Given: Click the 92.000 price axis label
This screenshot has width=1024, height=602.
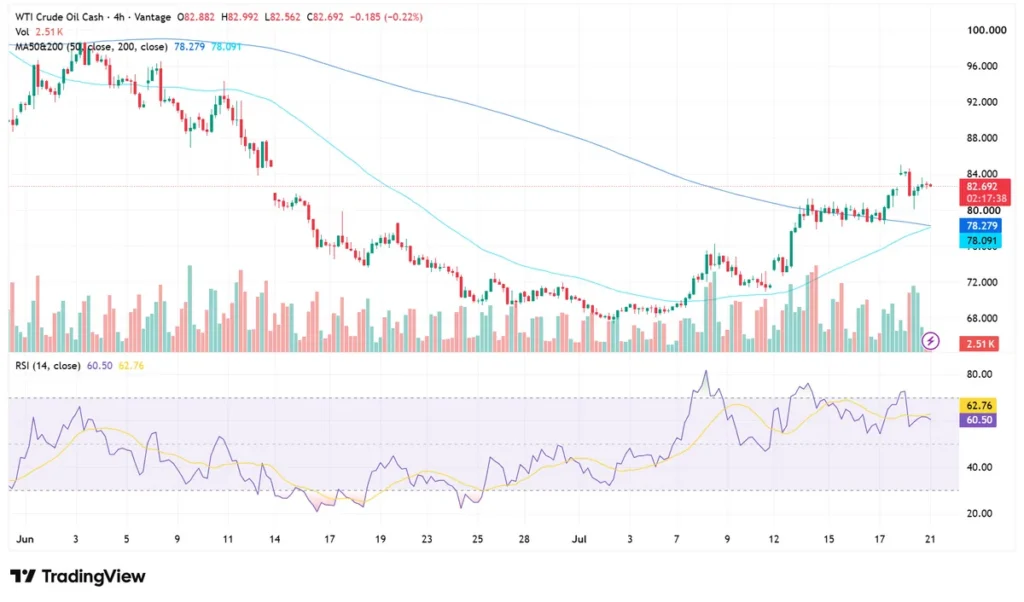Looking at the screenshot, I should pos(982,102).
